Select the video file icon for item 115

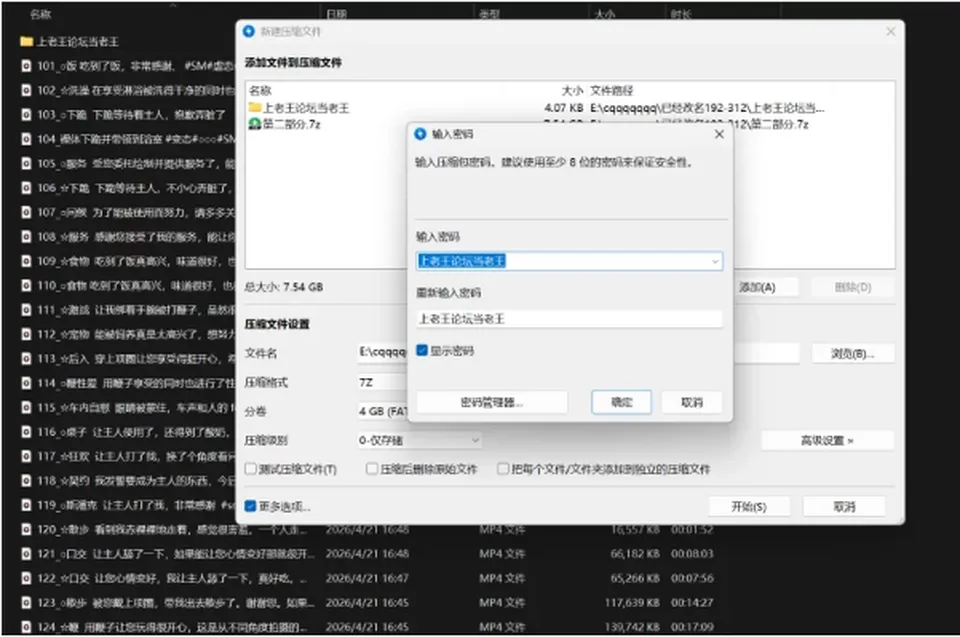coord(26,407)
